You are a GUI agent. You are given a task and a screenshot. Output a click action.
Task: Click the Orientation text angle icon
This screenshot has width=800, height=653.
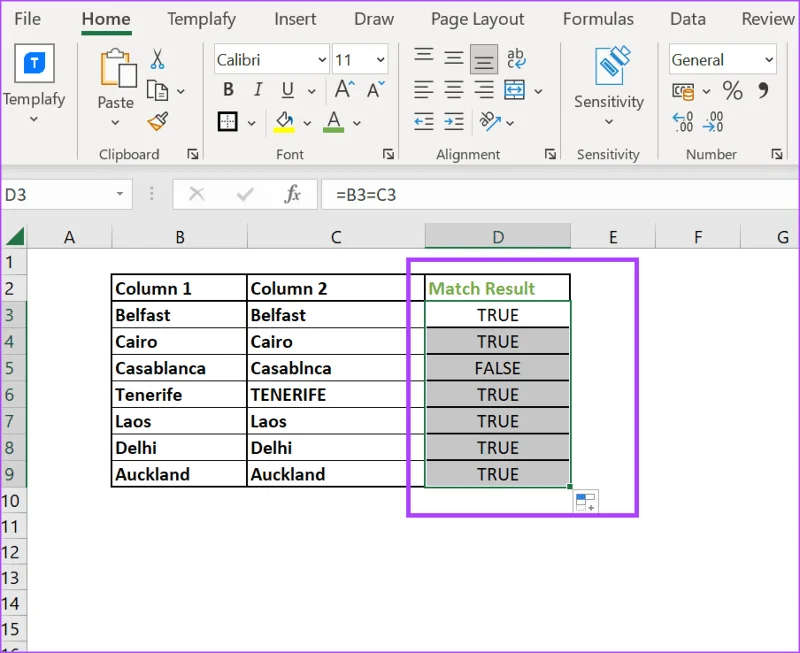click(489, 121)
